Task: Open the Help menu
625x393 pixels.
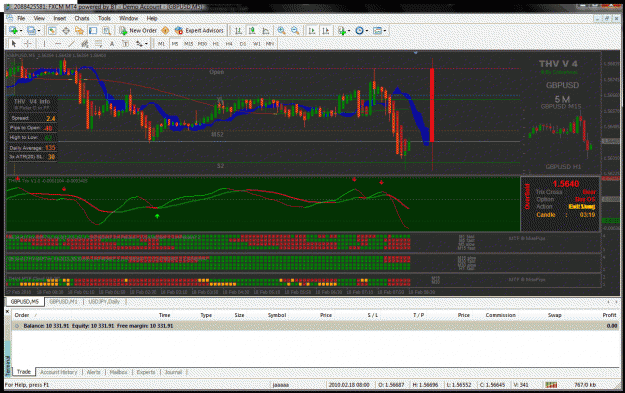Action: tap(152, 18)
